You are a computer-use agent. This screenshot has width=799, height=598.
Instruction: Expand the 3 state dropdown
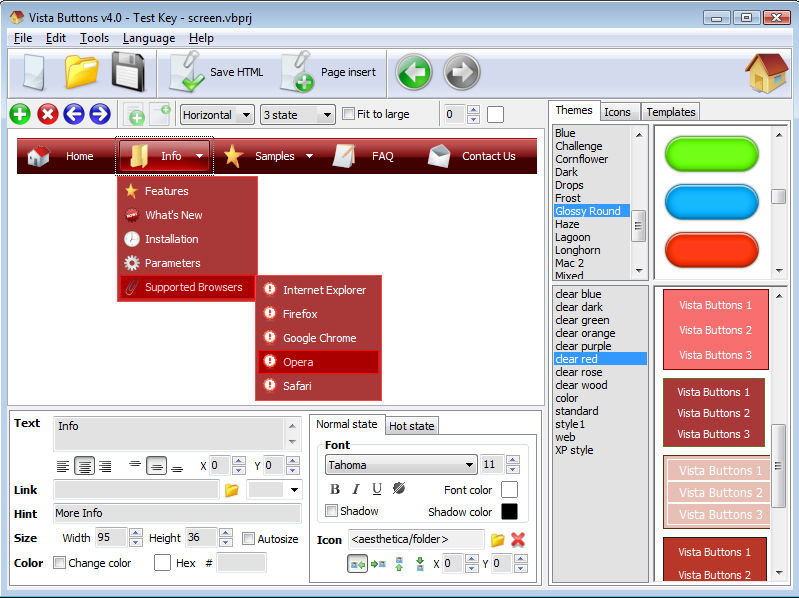pyautogui.click(x=297, y=115)
